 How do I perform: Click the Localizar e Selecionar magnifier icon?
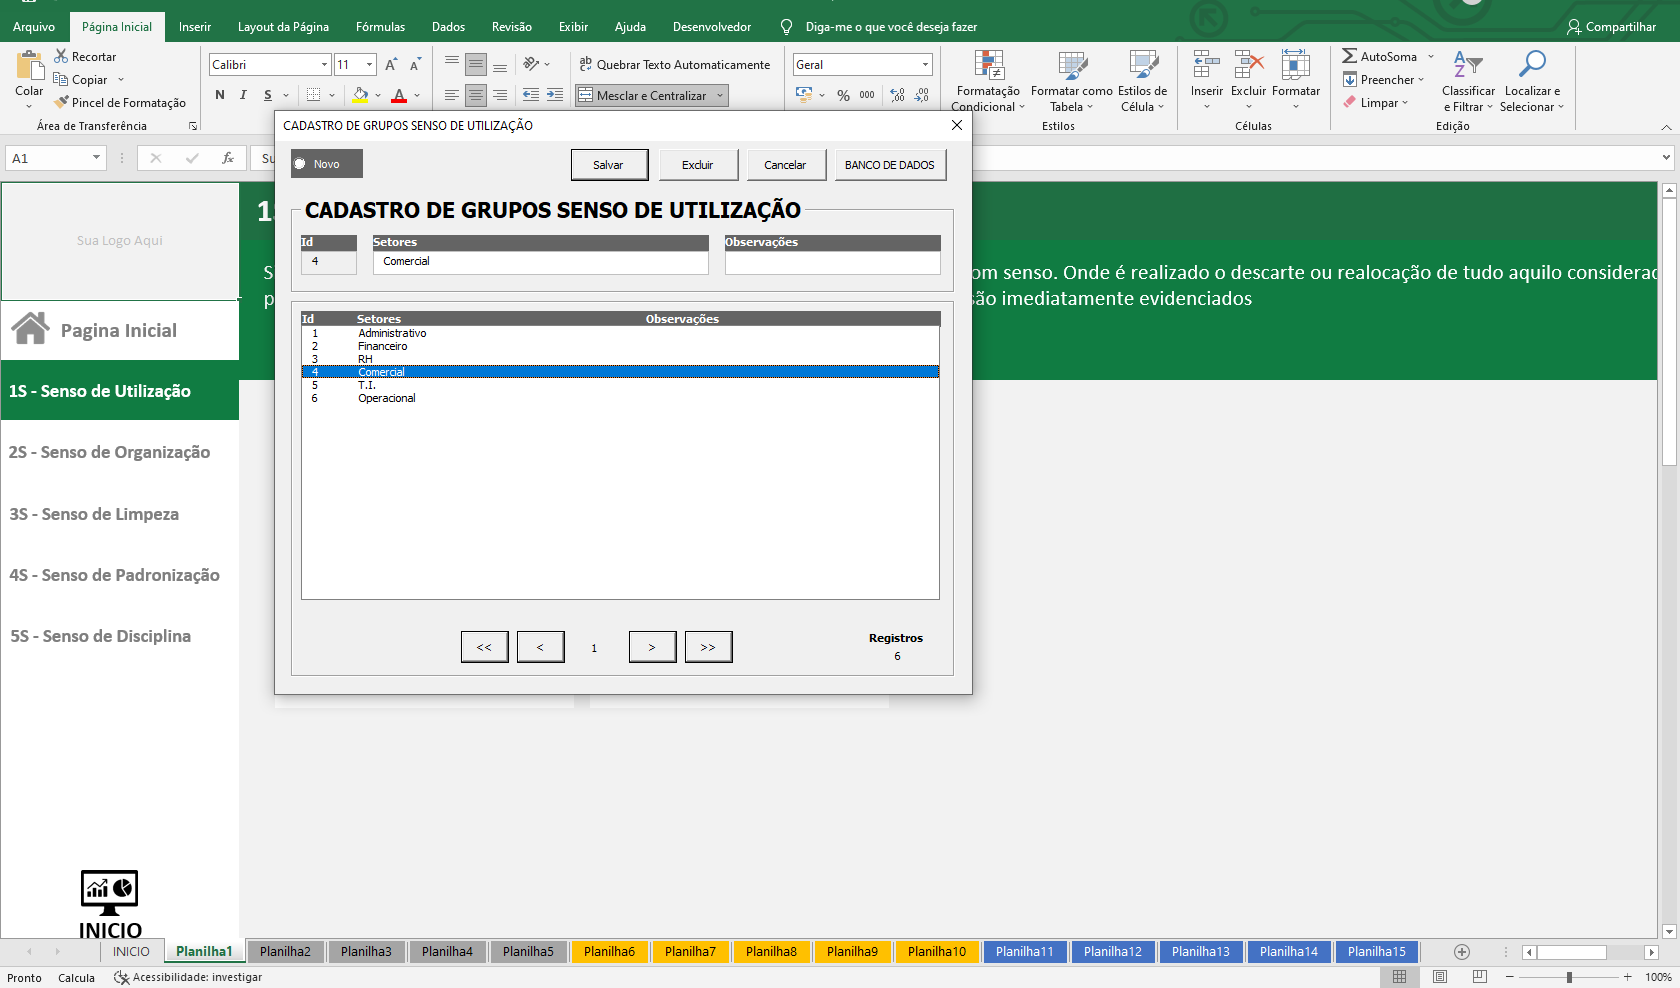(x=1531, y=65)
